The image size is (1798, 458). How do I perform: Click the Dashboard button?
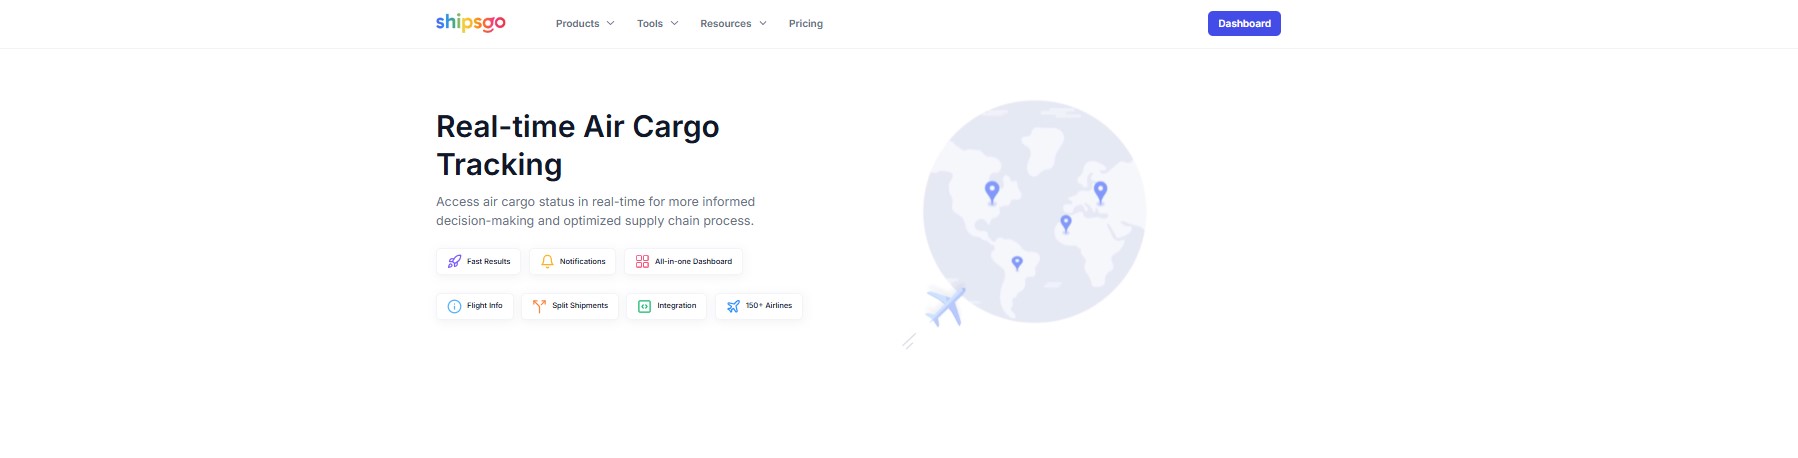click(x=1244, y=23)
